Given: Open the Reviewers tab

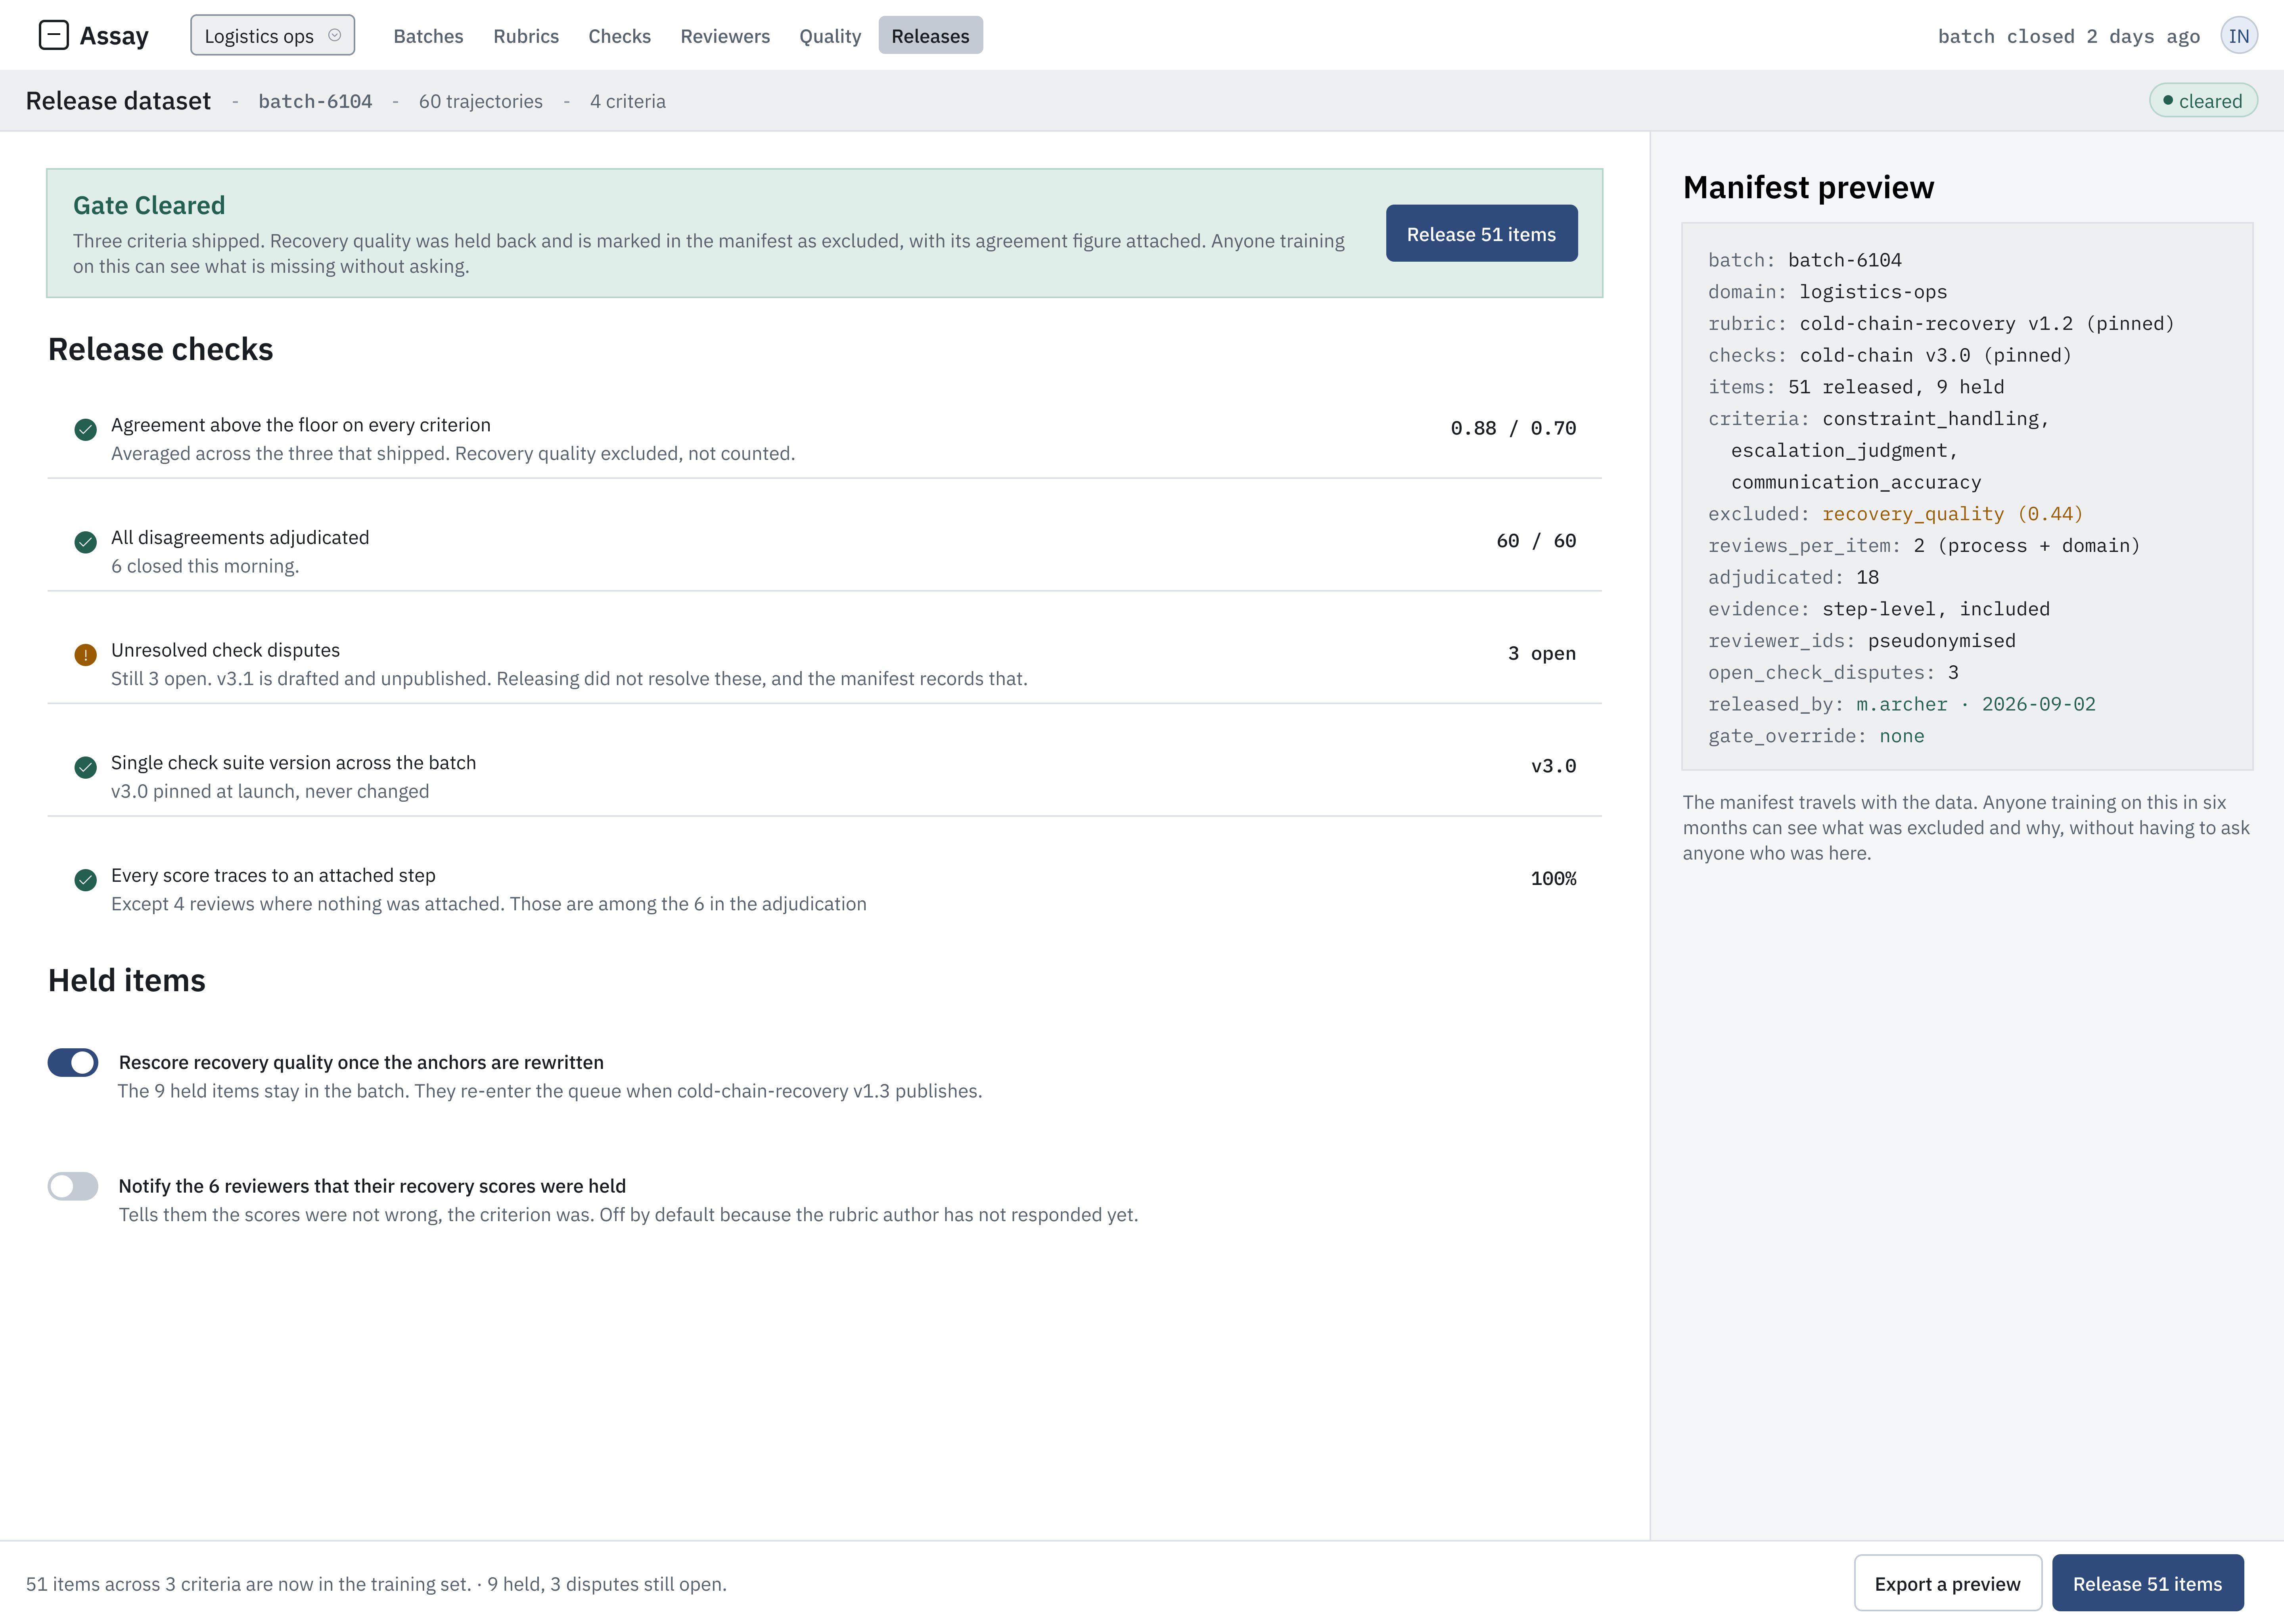Looking at the screenshot, I should click(x=725, y=36).
